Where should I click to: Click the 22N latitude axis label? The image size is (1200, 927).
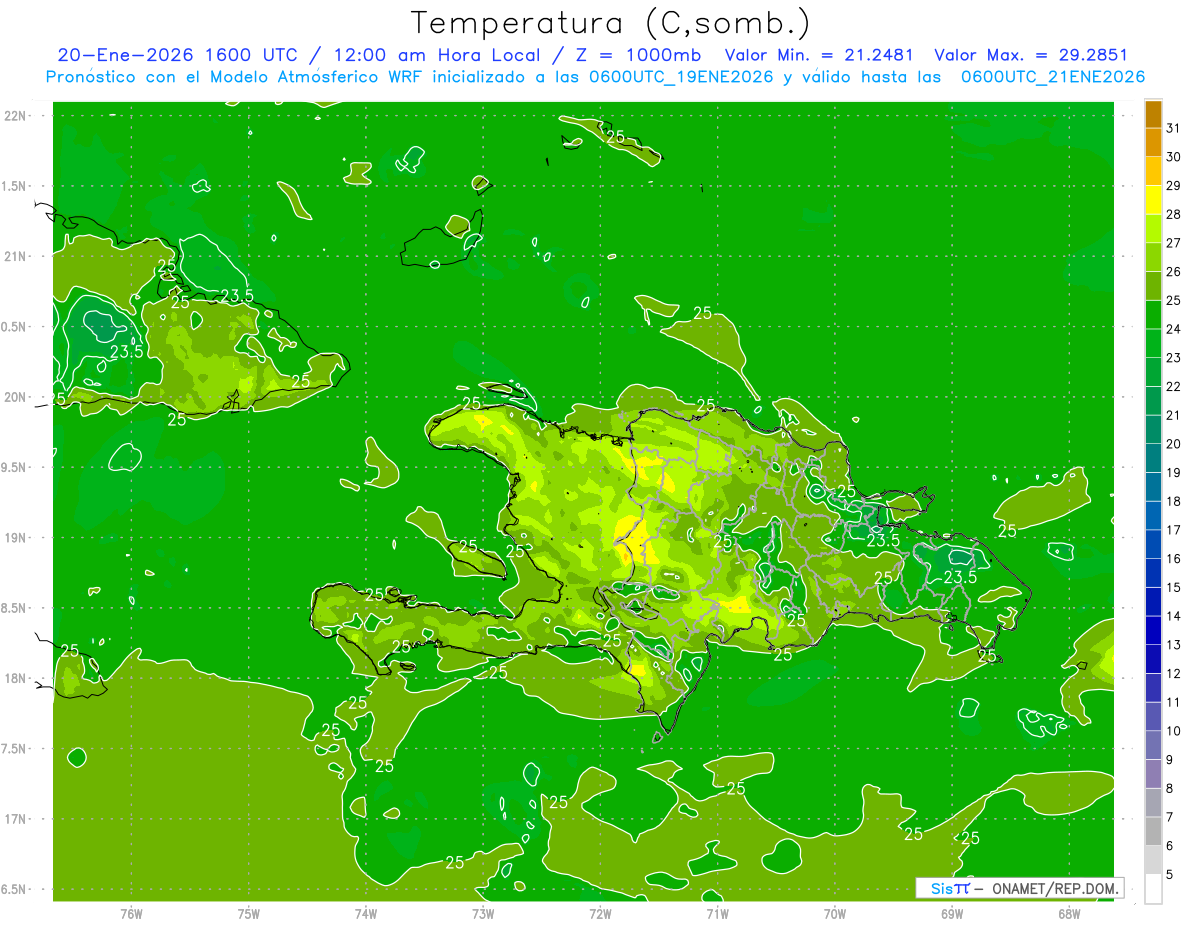coord(16,116)
